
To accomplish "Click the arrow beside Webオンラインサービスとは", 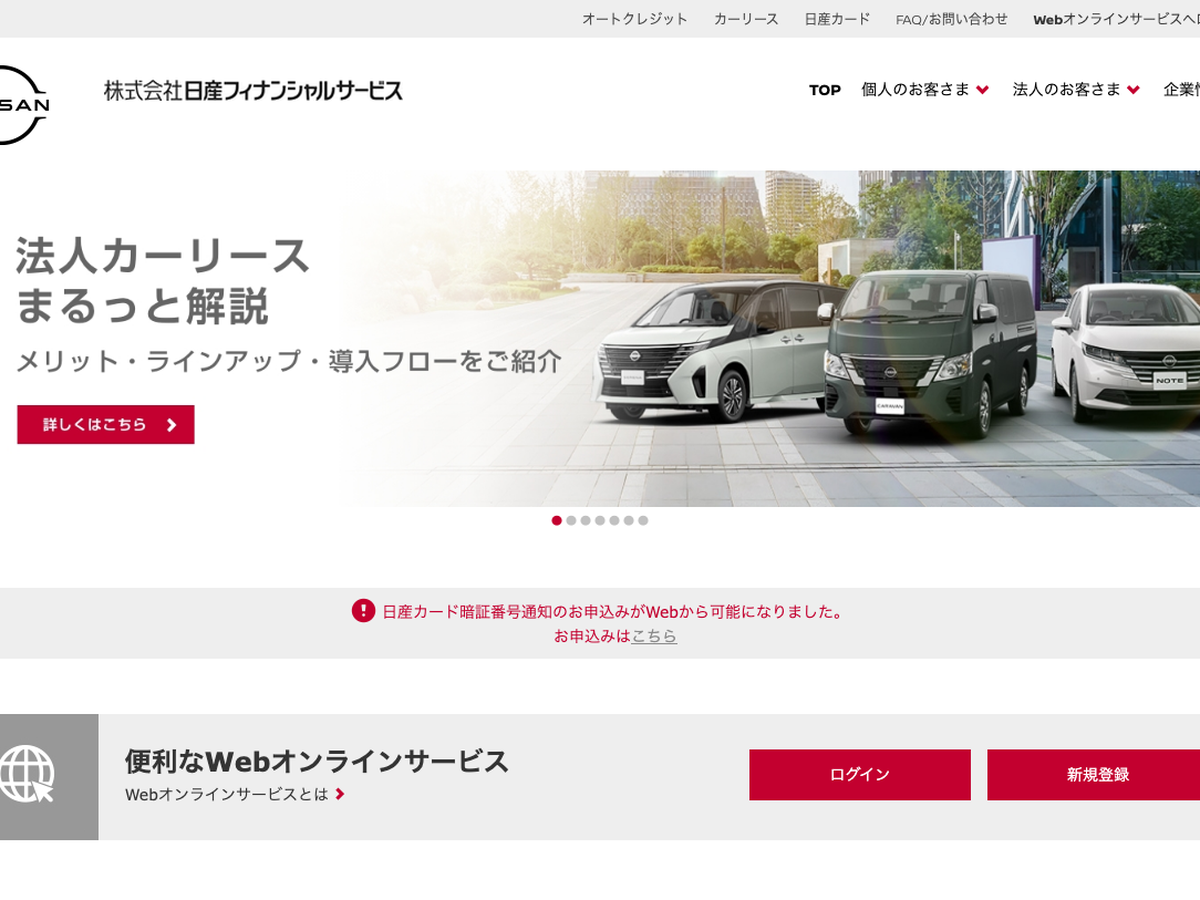I will click(x=340, y=794).
